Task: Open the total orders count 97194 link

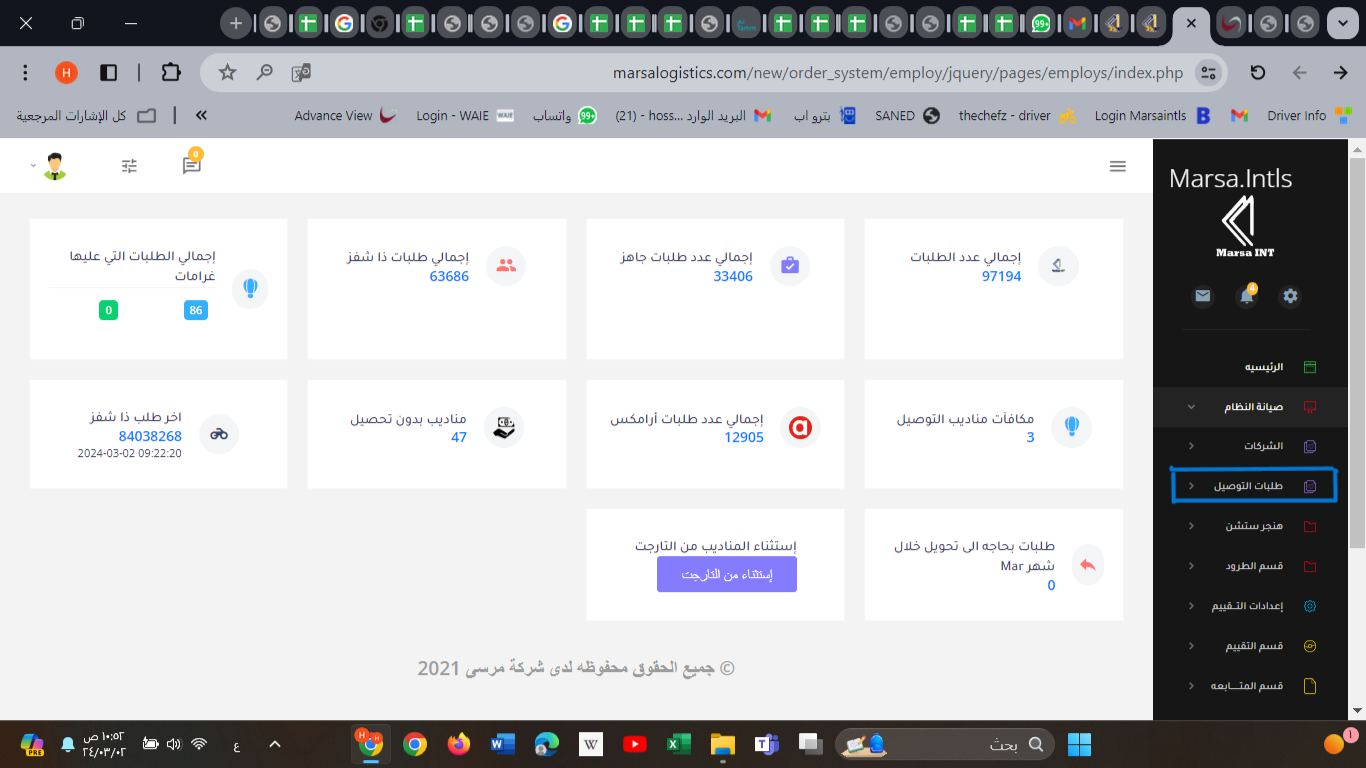Action: coord(1001,276)
